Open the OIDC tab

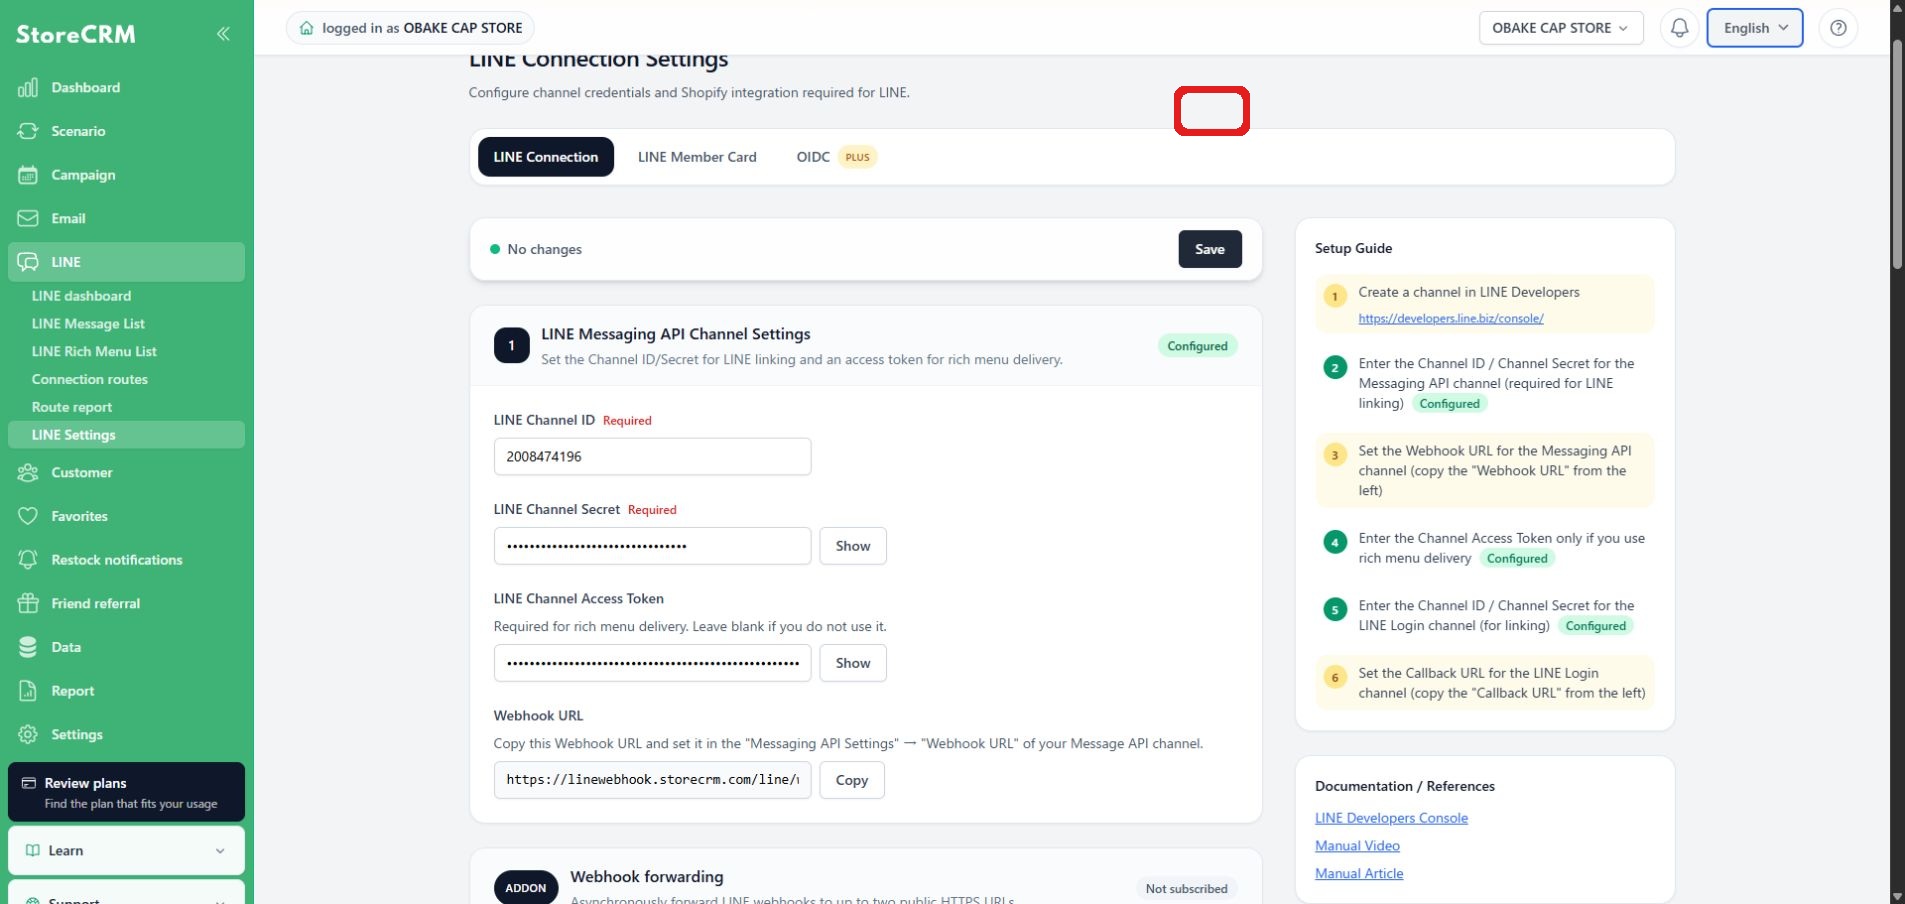[835, 157]
